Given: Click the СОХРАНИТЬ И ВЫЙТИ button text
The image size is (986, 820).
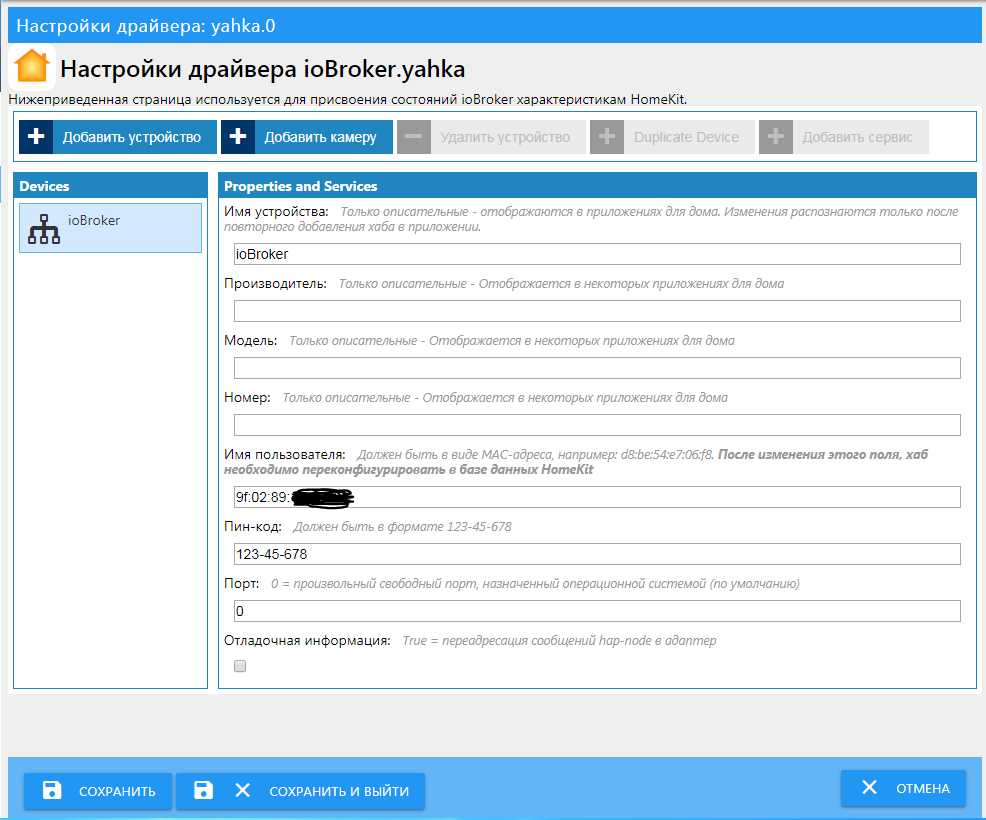Looking at the screenshot, I should [x=339, y=792].
